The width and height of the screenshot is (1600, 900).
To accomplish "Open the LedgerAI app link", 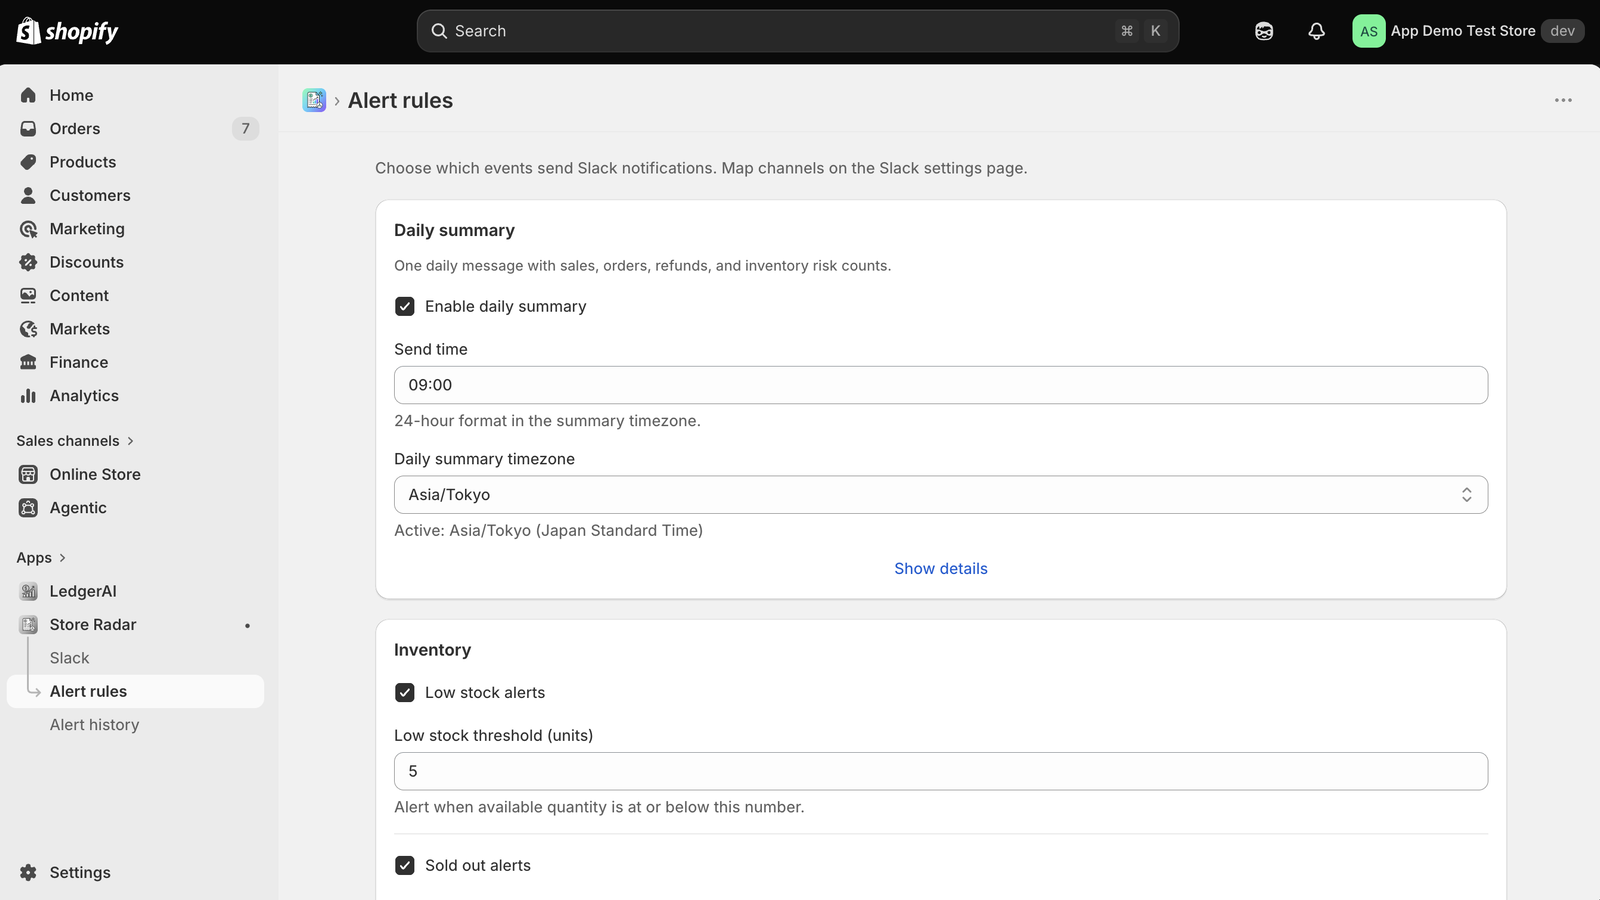I will (x=83, y=591).
